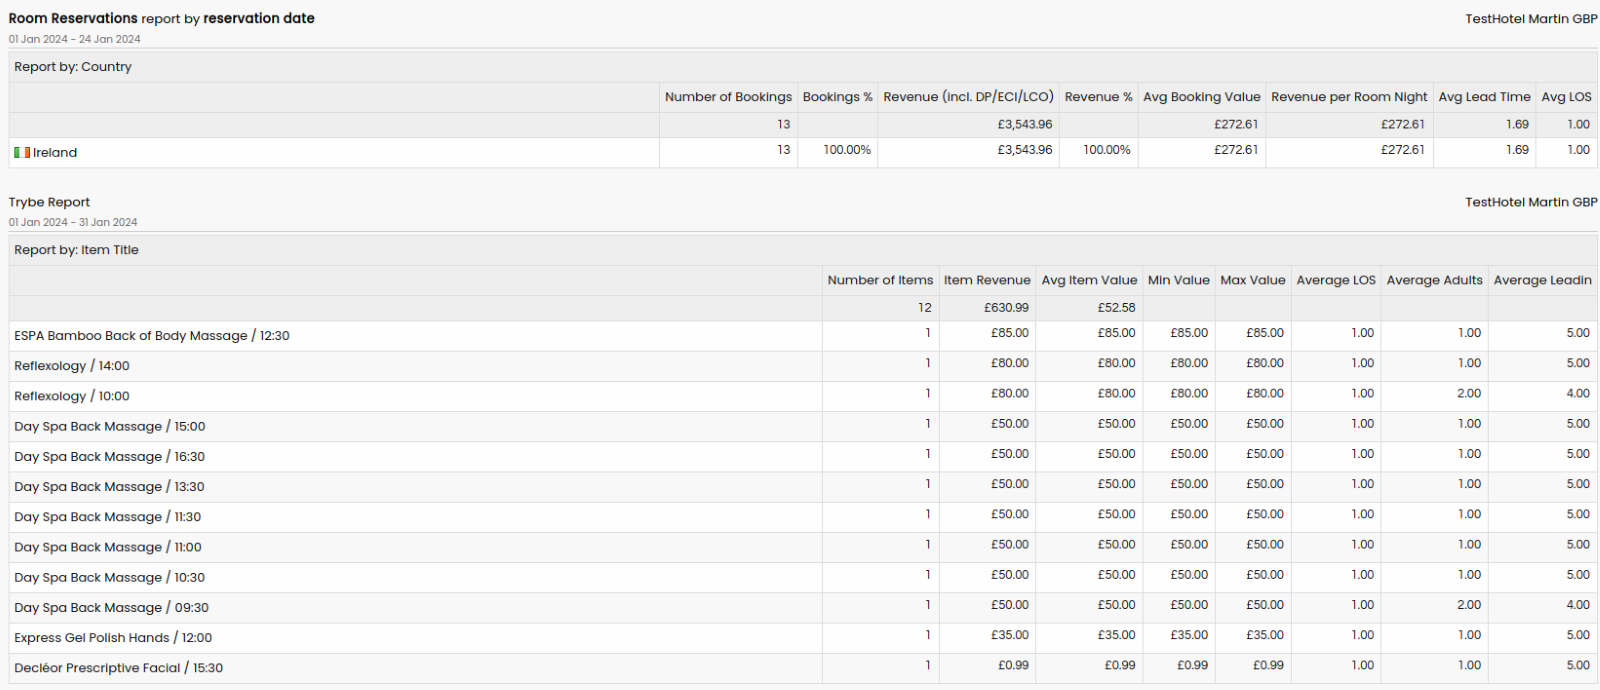Click the Number of Items column header

(x=880, y=281)
